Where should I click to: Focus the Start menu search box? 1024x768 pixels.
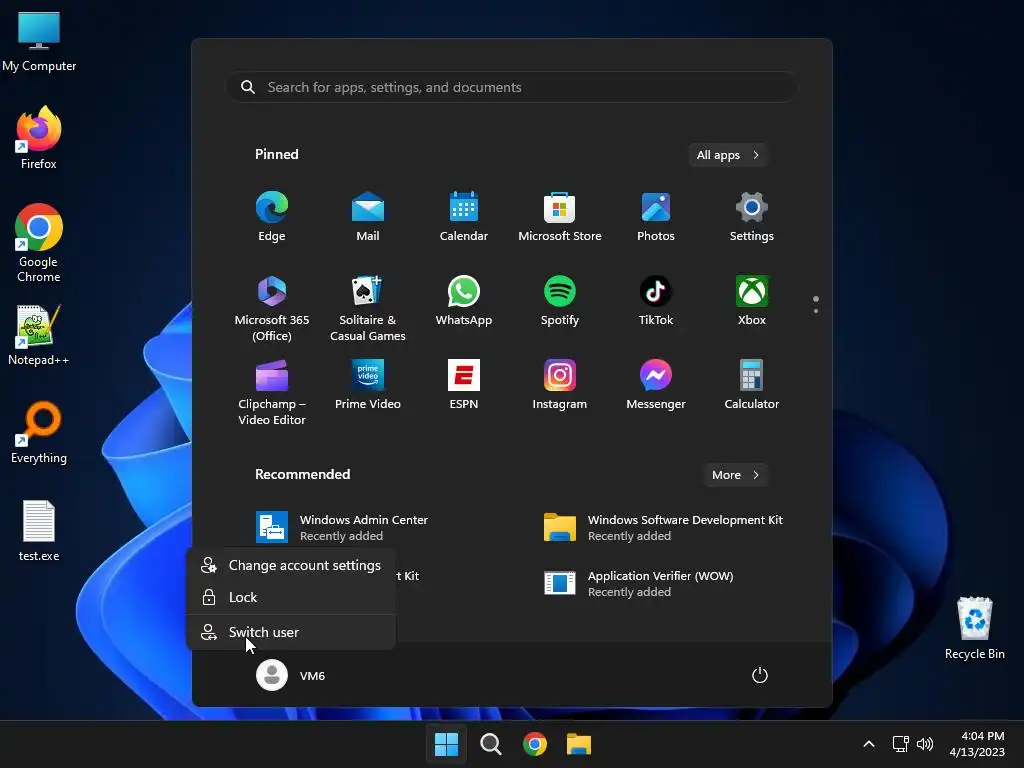[x=512, y=87]
